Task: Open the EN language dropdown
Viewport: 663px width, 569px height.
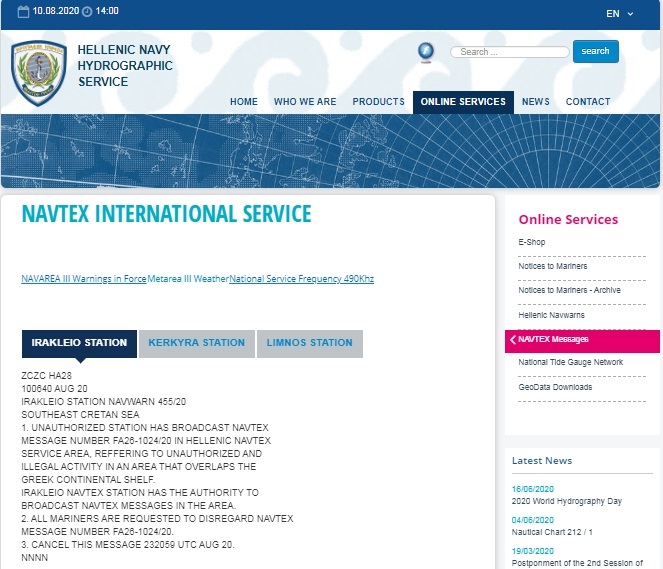Action: coord(620,14)
